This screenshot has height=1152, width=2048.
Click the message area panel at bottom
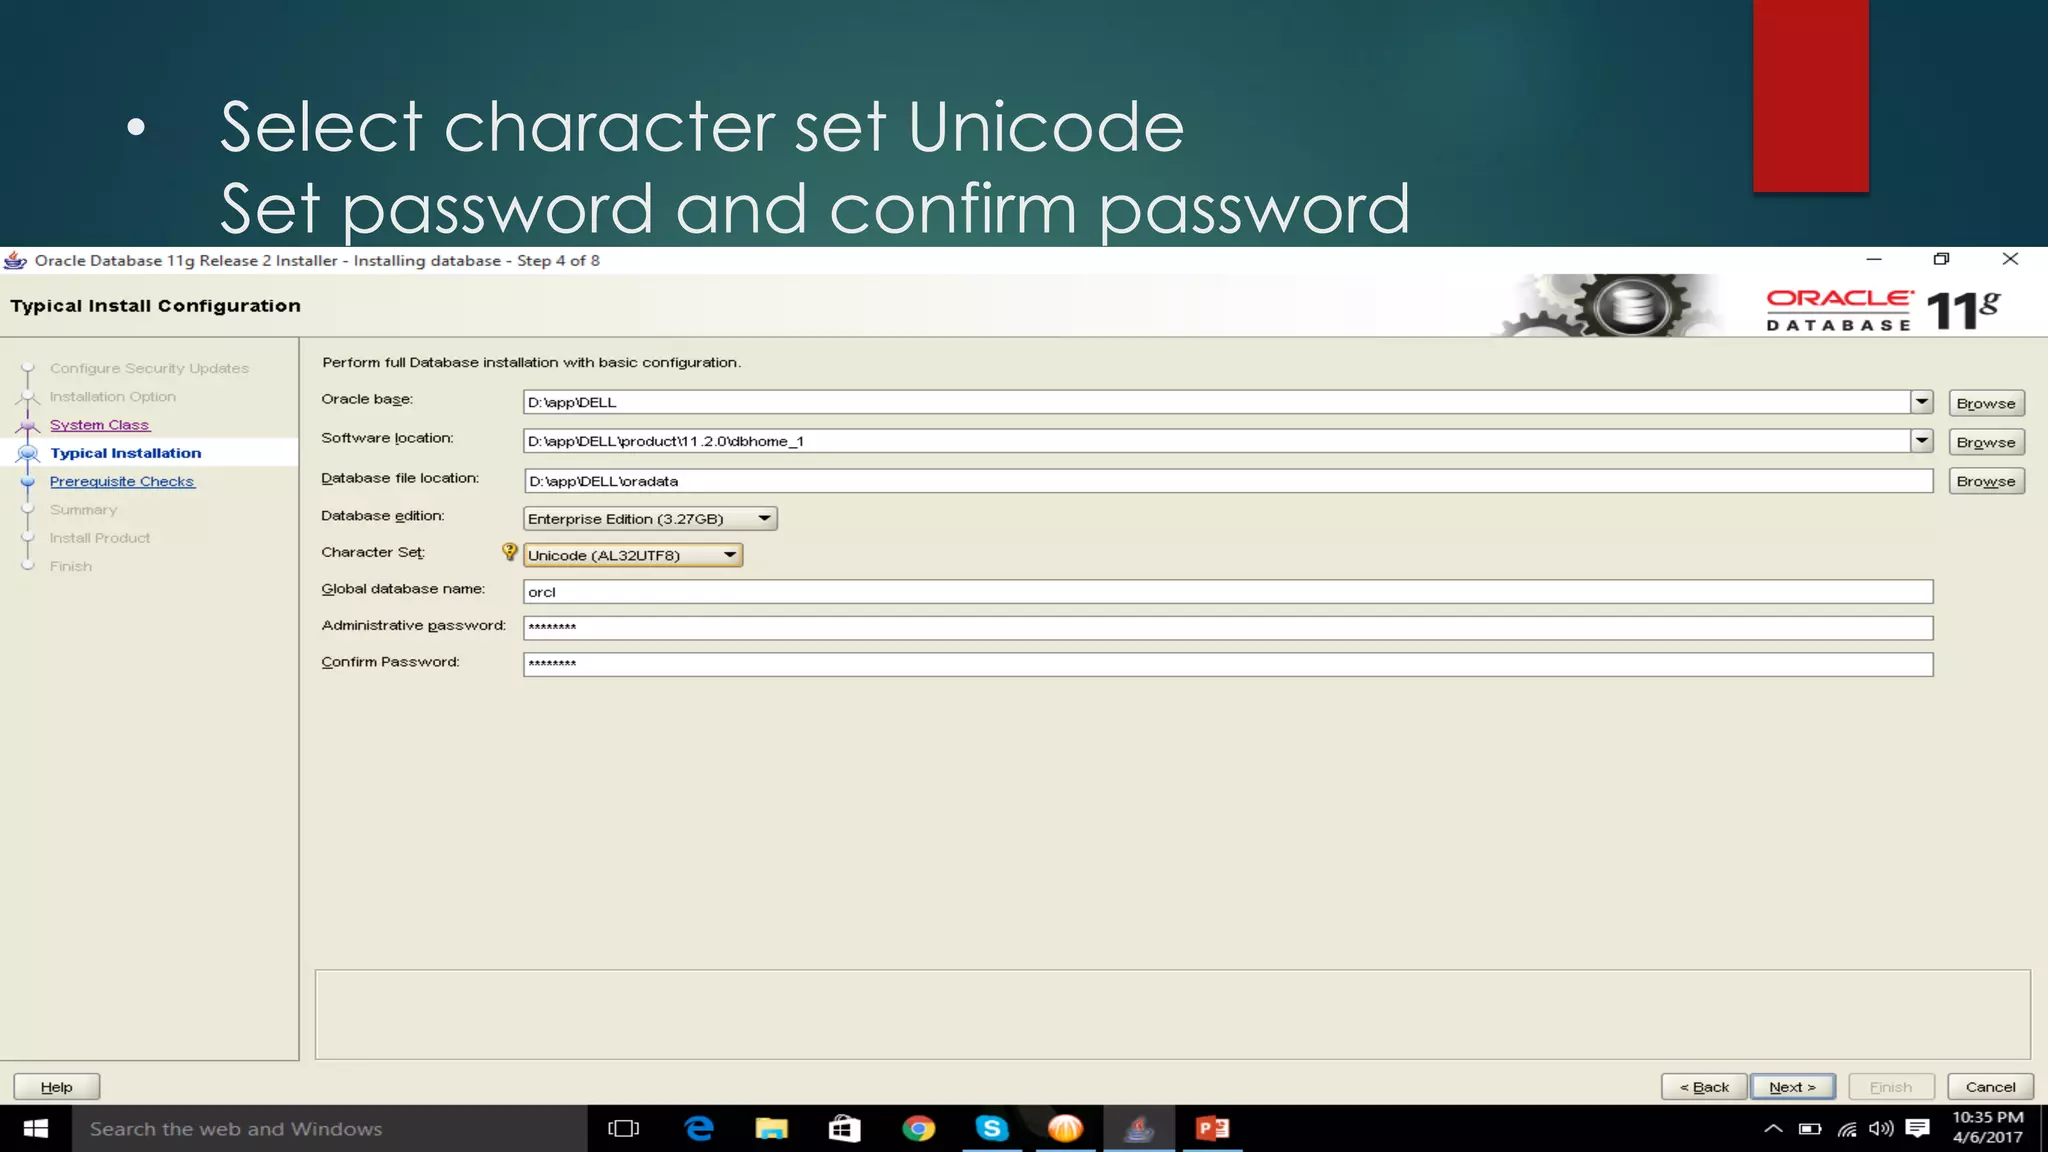(x=1172, y=1014)
